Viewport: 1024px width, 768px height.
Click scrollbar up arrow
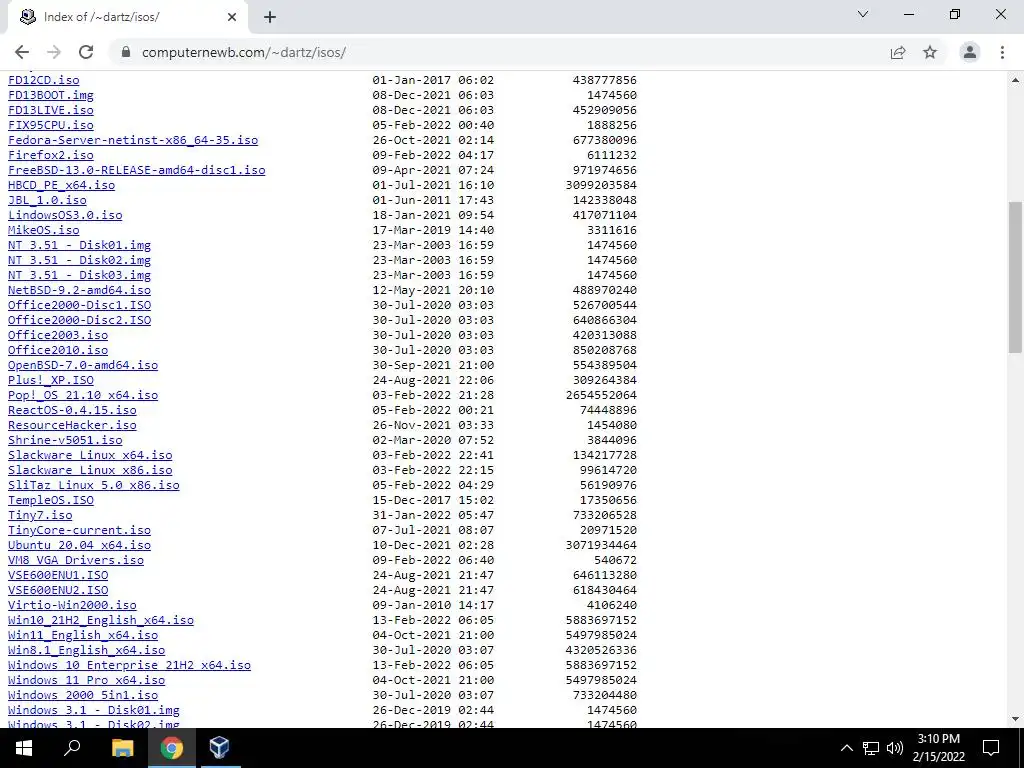pos(1015,80)
